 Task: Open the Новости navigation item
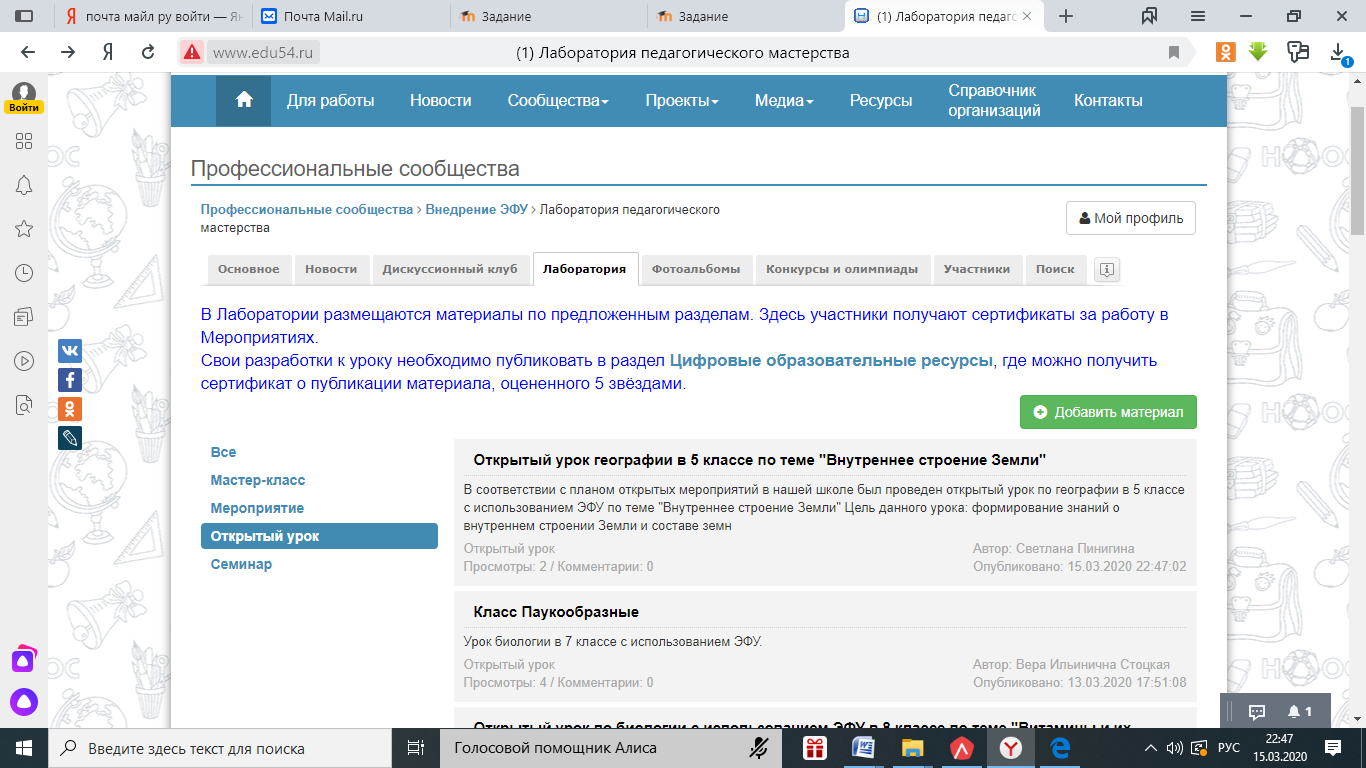tap(441, 100)
